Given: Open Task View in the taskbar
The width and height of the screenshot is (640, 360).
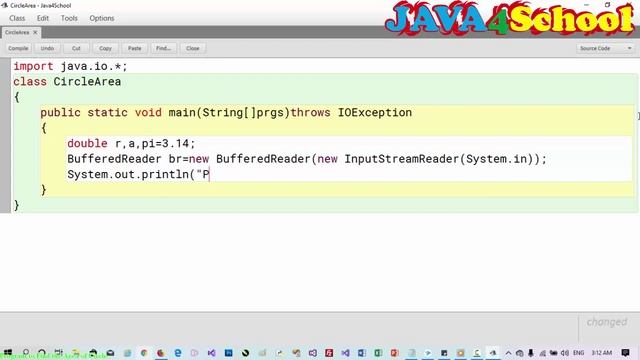Looking at the screenshot, I should [x=58, y=352].
